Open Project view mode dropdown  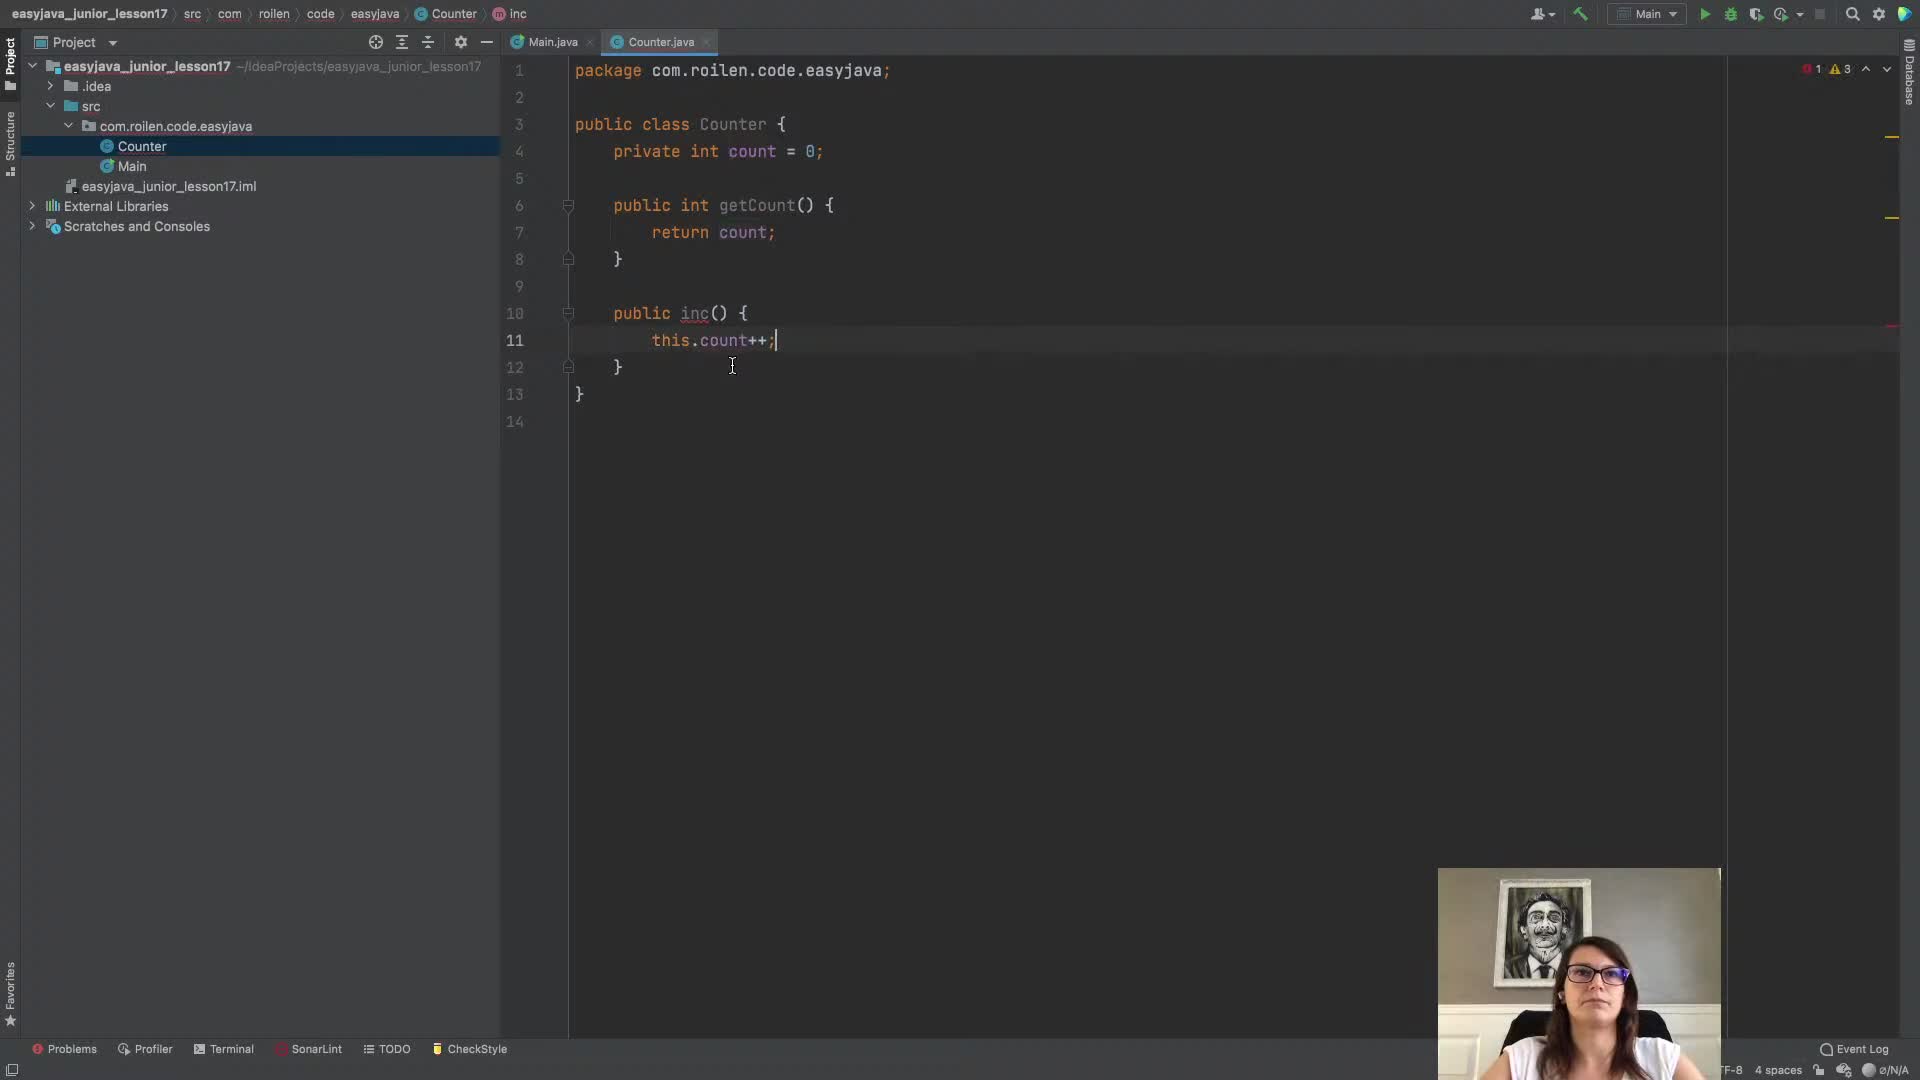[x=113, y=43]
